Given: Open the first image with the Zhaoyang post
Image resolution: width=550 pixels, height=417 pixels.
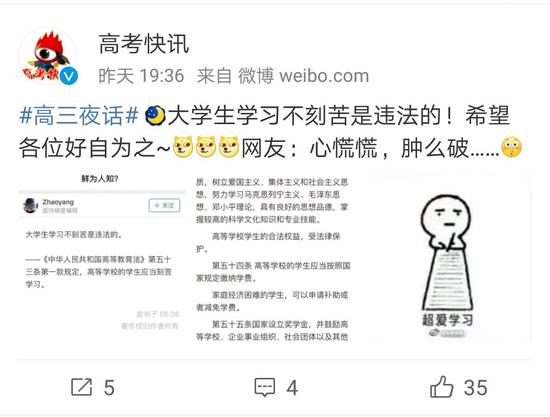Looking at the screenshot, I should [102, 257].
